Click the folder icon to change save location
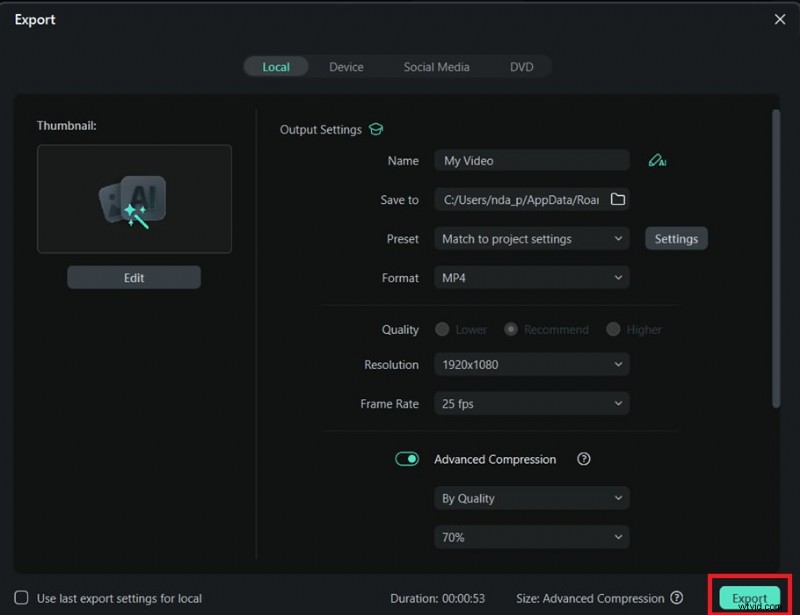Image resolution: width=800 pixels, height=615 pixels. pyautogui.click(x=617, y=199)
